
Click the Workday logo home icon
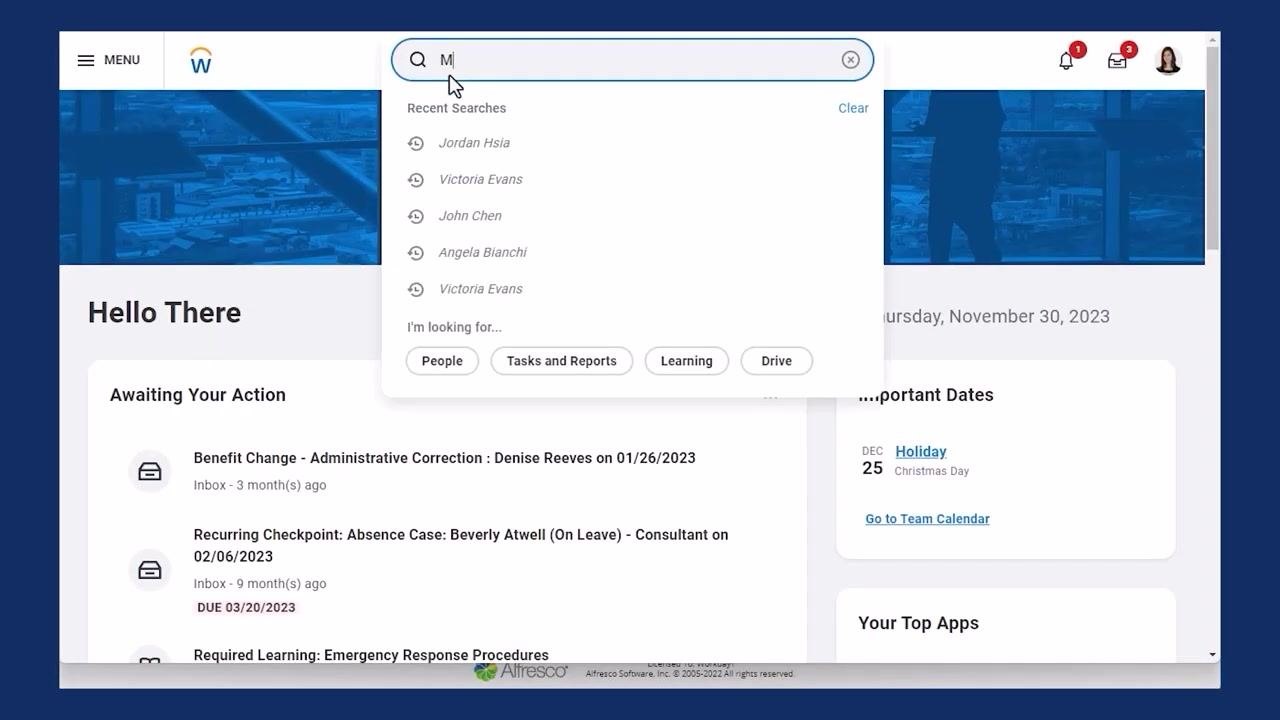[201, 60]
